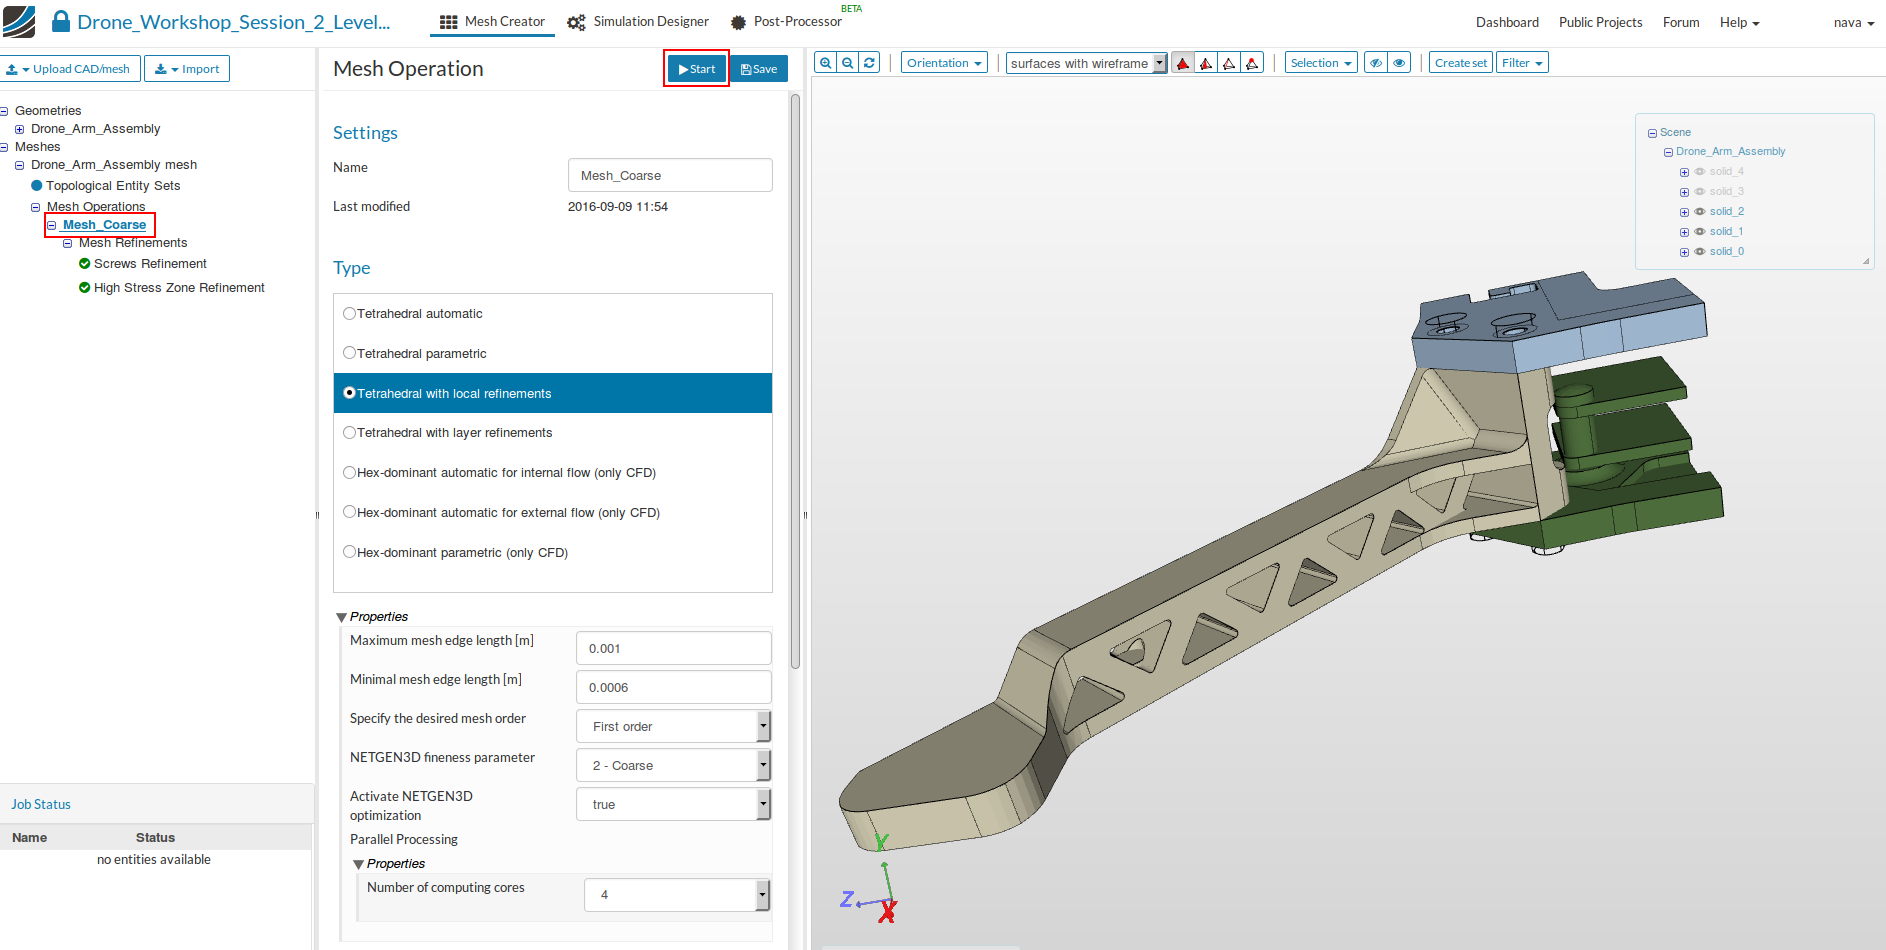
Task: Click Upload CAD/mesh button
Action: tap(69, 69)
